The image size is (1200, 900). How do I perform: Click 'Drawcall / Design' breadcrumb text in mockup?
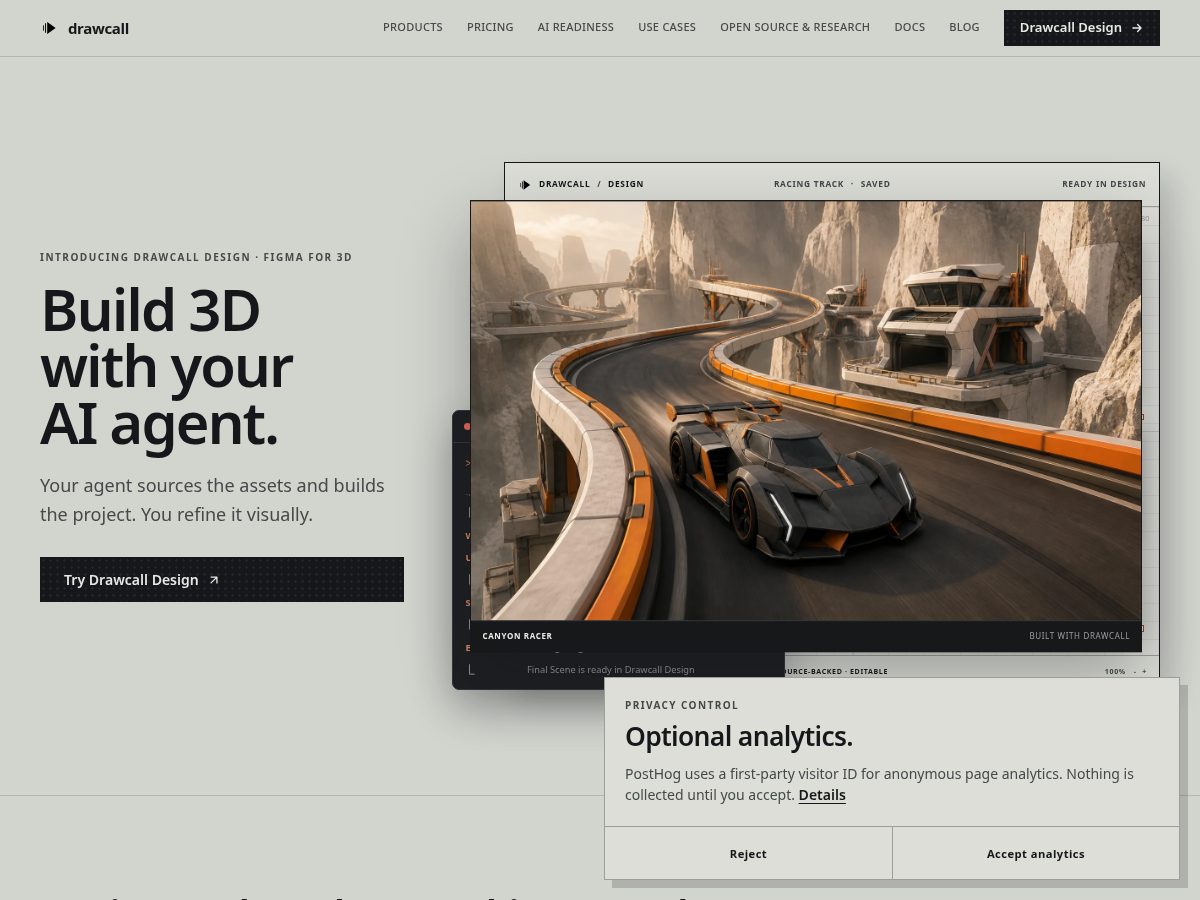(591, 184)
